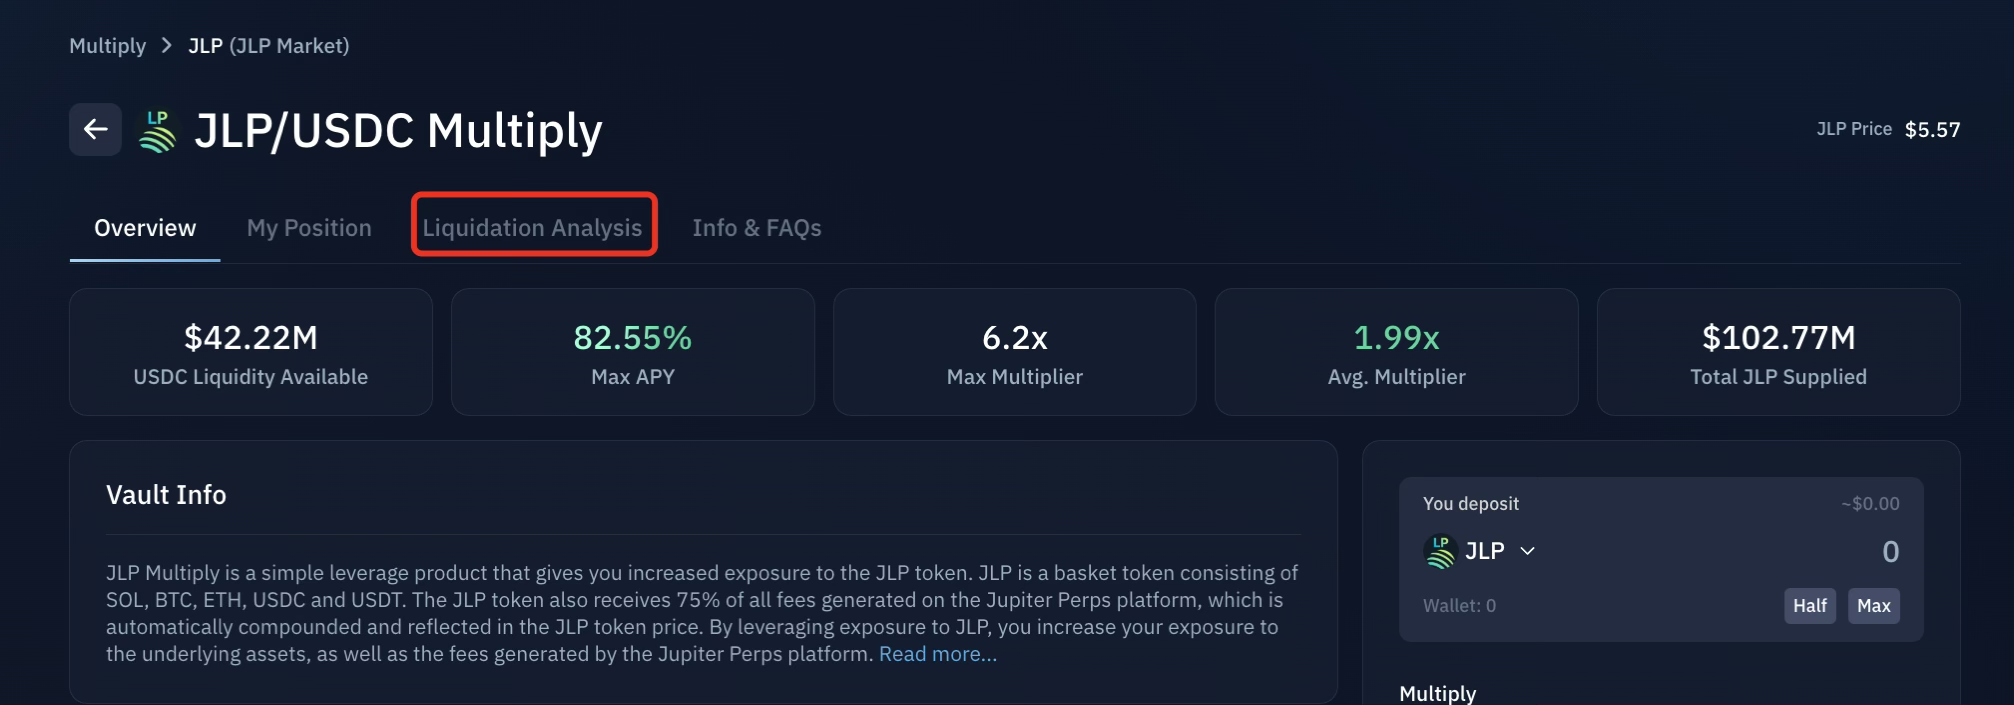Click Multiply in the breadcrumb
The width and height of the screenshot is (2014, 705).
click(107, 46)
